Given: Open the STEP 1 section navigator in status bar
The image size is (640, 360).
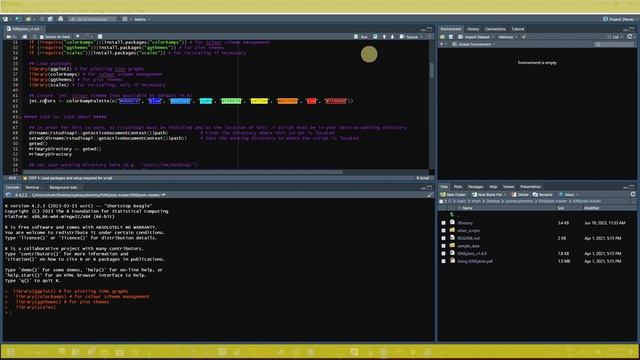Looking at the screenshot, I should (67, 178).
